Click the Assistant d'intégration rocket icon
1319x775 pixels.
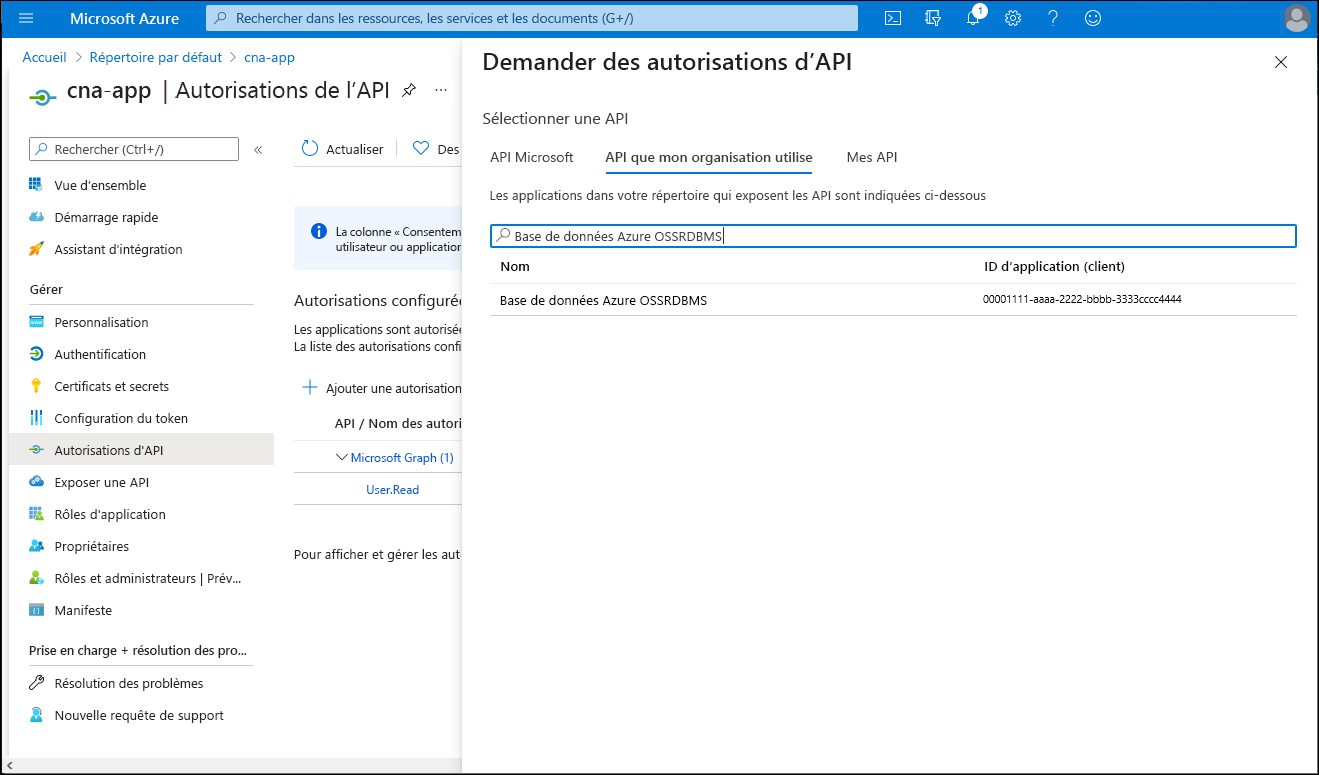[x=36, y=249]
